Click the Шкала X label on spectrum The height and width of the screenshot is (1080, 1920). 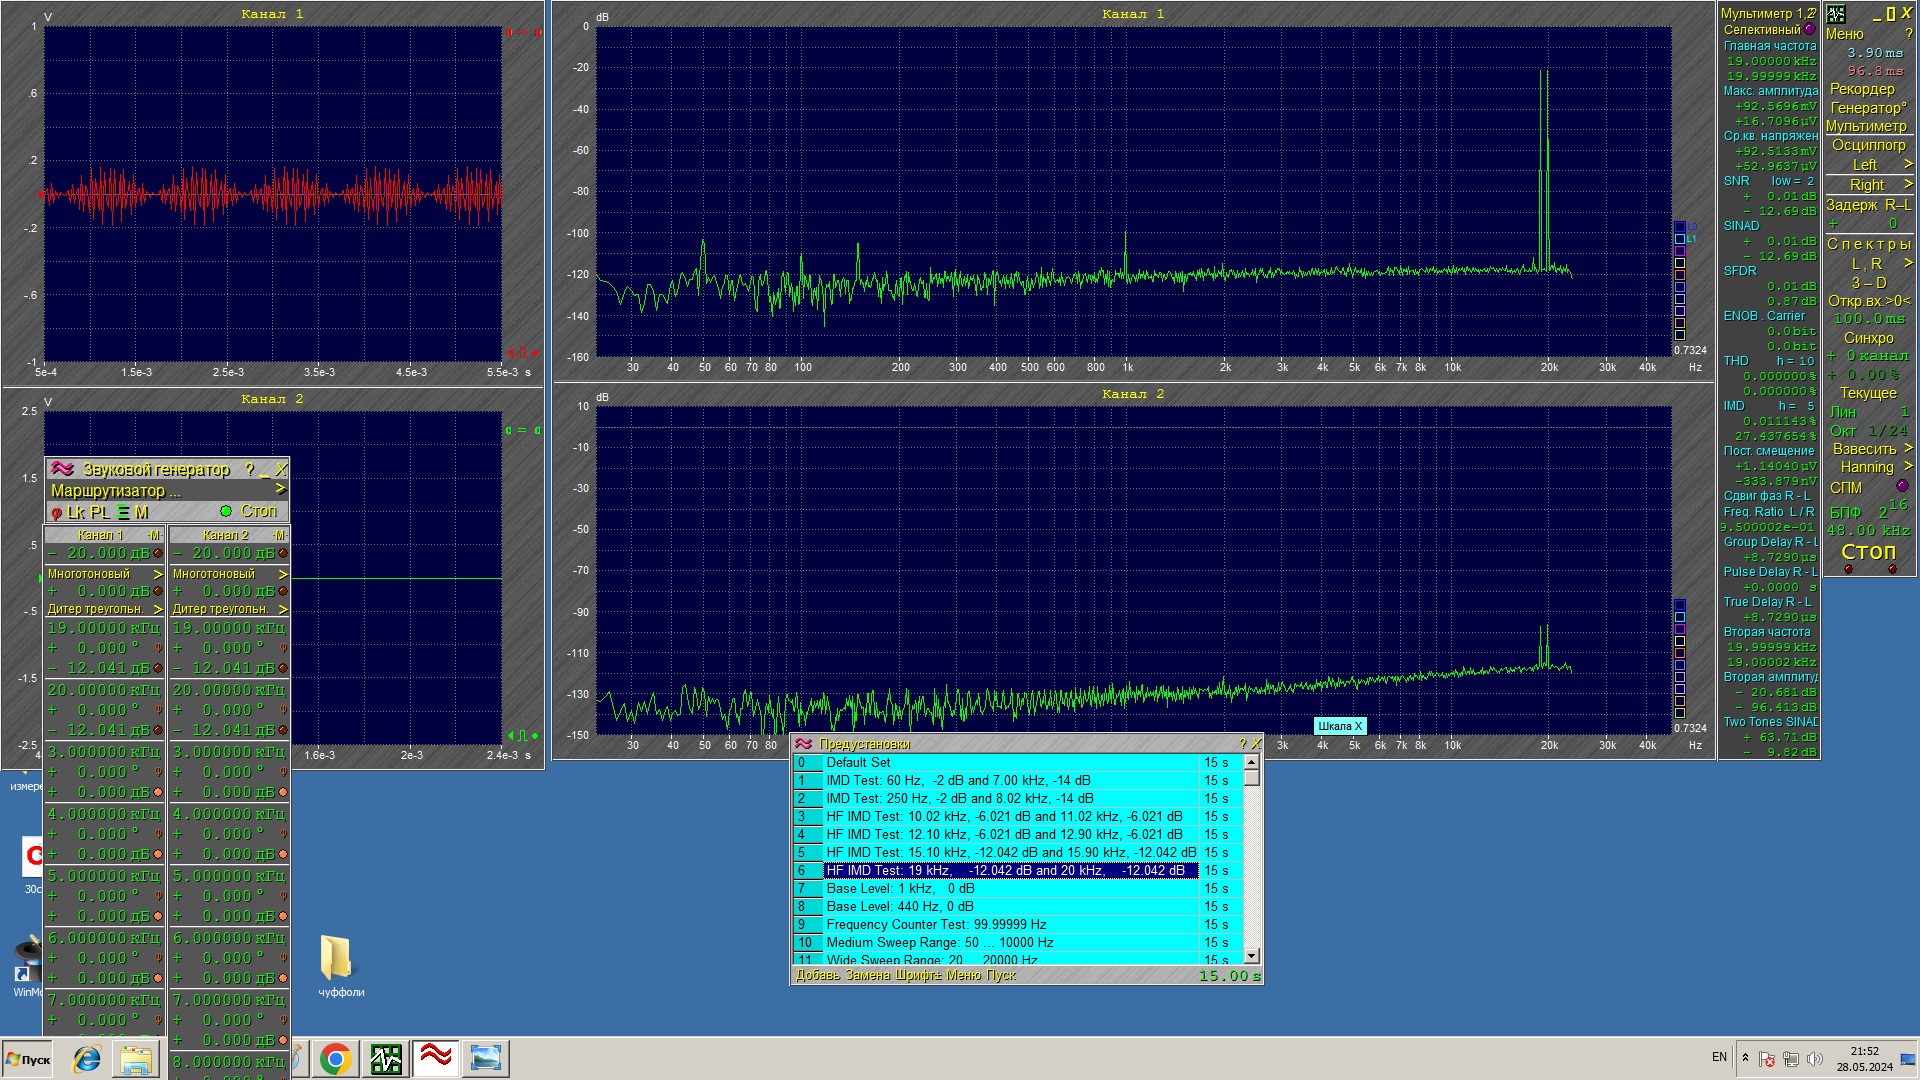1340,726
